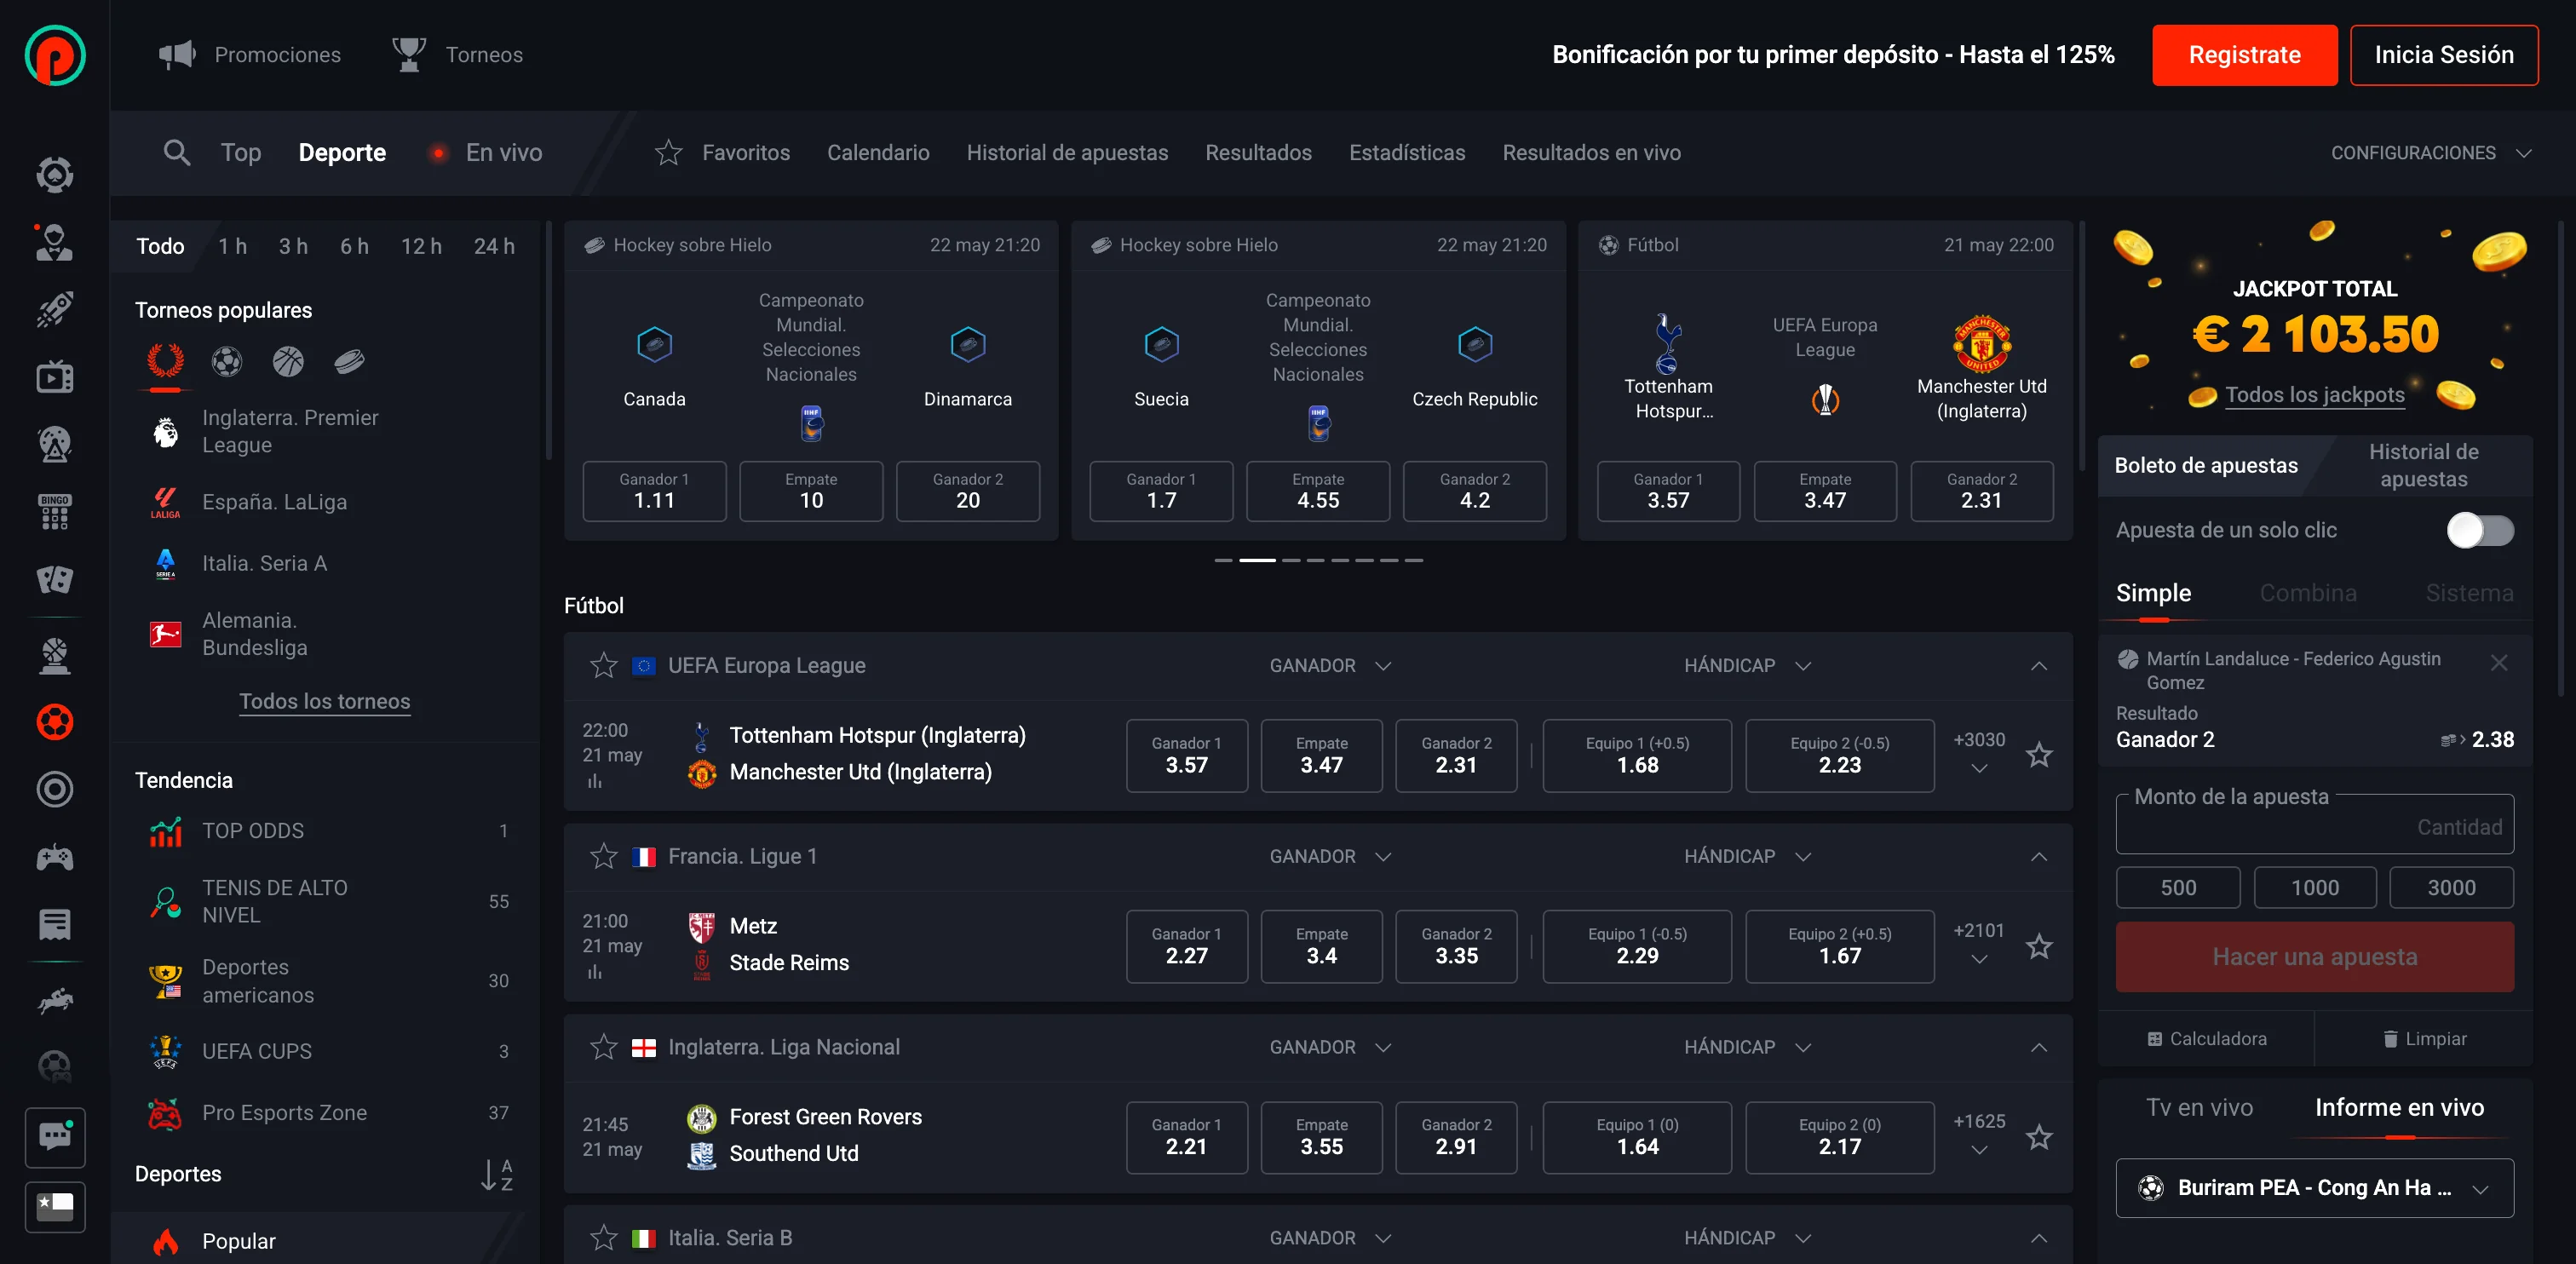The width and height of the screenshot is (2576, 1264).
Task: Select the hockey puck filter in Torneos populares
Action: tap(349, 361)
